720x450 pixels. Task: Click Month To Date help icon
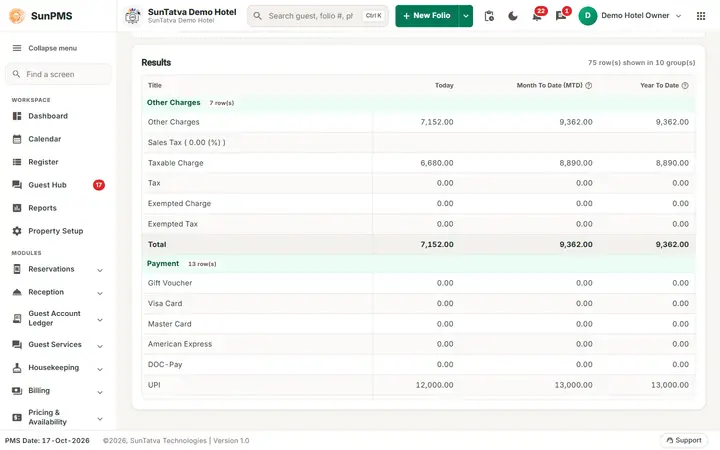[589, 85]
